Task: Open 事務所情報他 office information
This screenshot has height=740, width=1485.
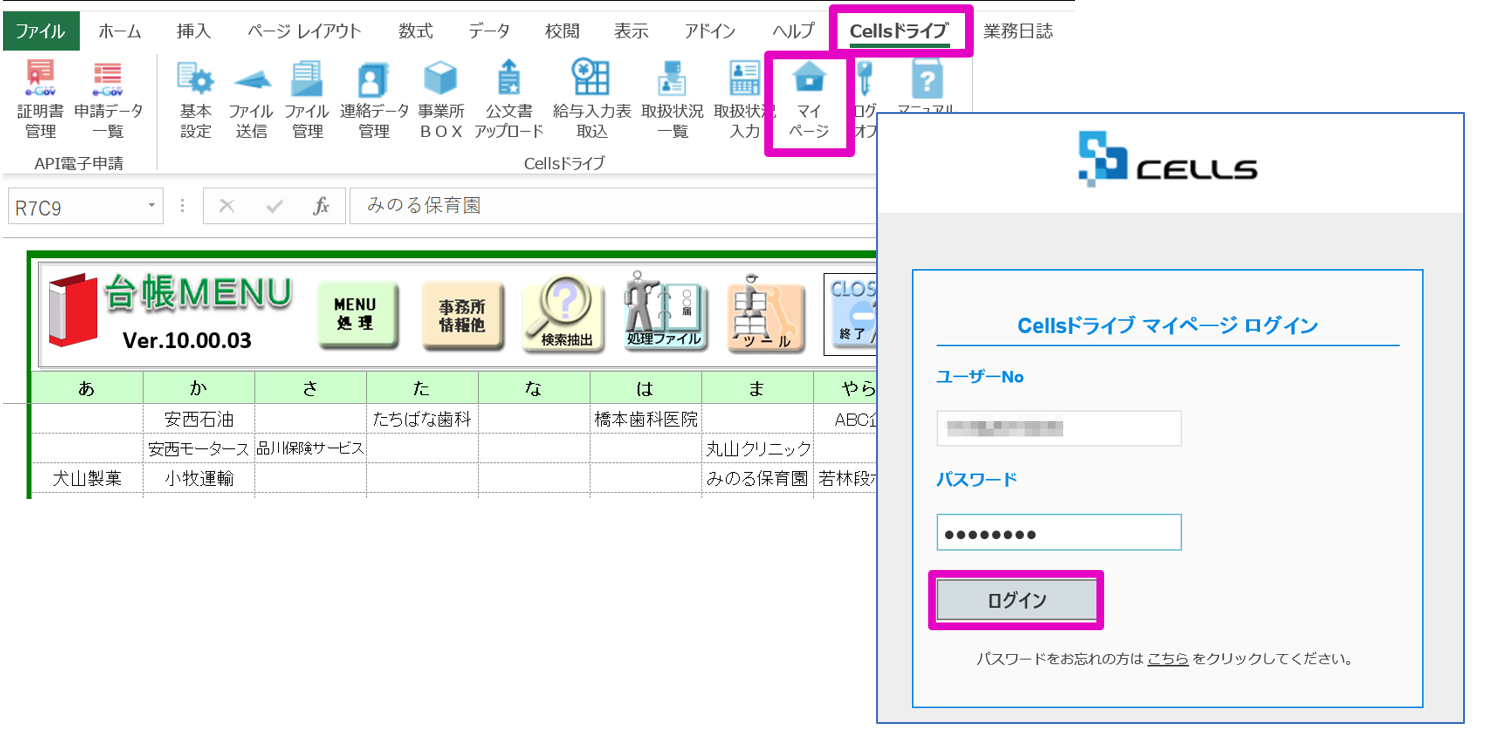Action: pyautogui.click(x=462, y=315)
